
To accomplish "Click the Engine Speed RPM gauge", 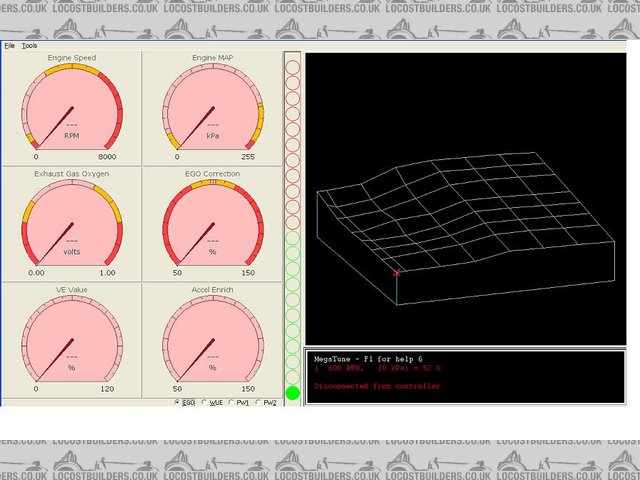I will [72, 108].
